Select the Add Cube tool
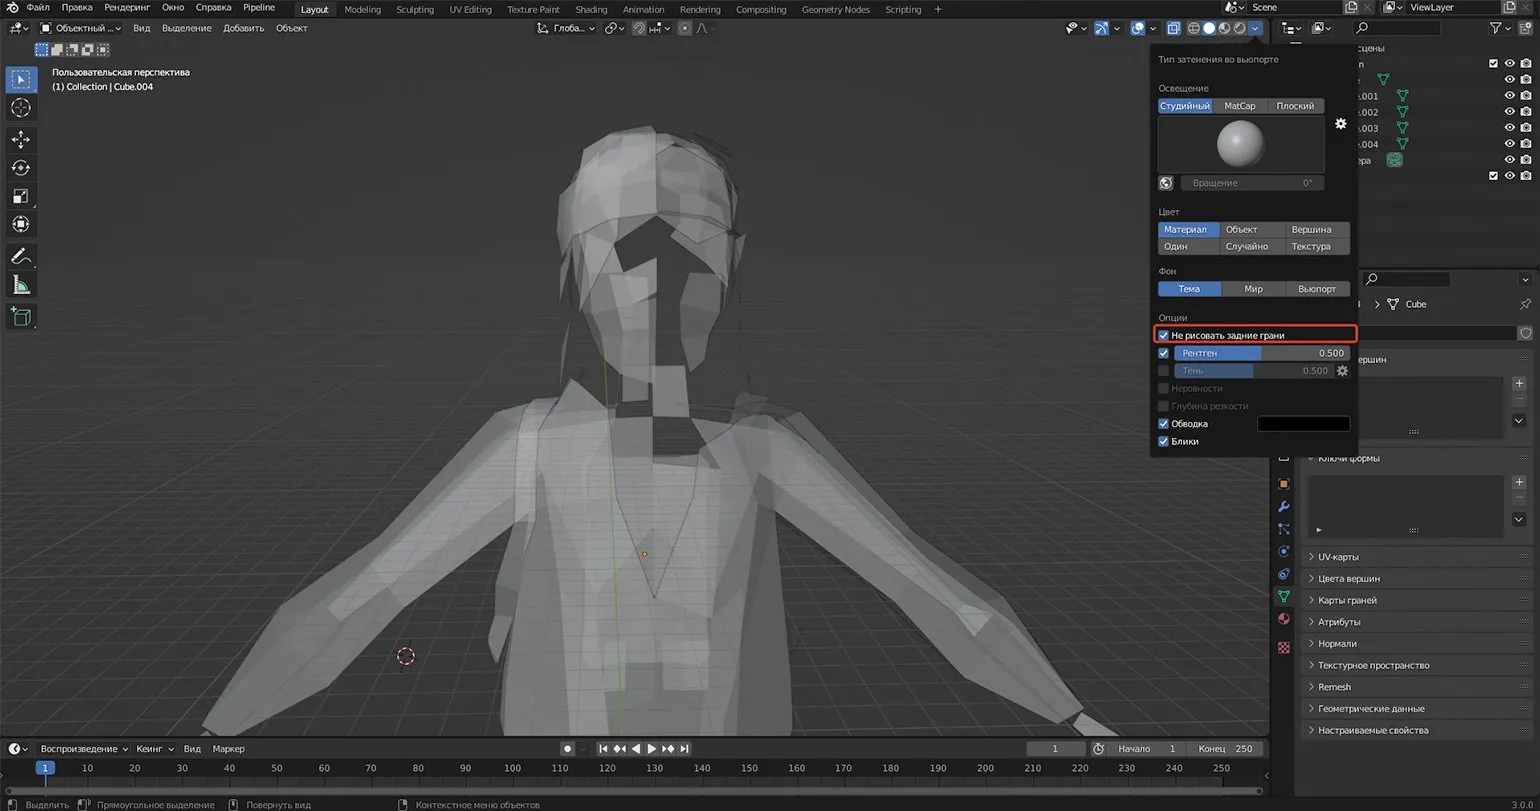Screen dimensions: 1540x811 click(20, 317)
